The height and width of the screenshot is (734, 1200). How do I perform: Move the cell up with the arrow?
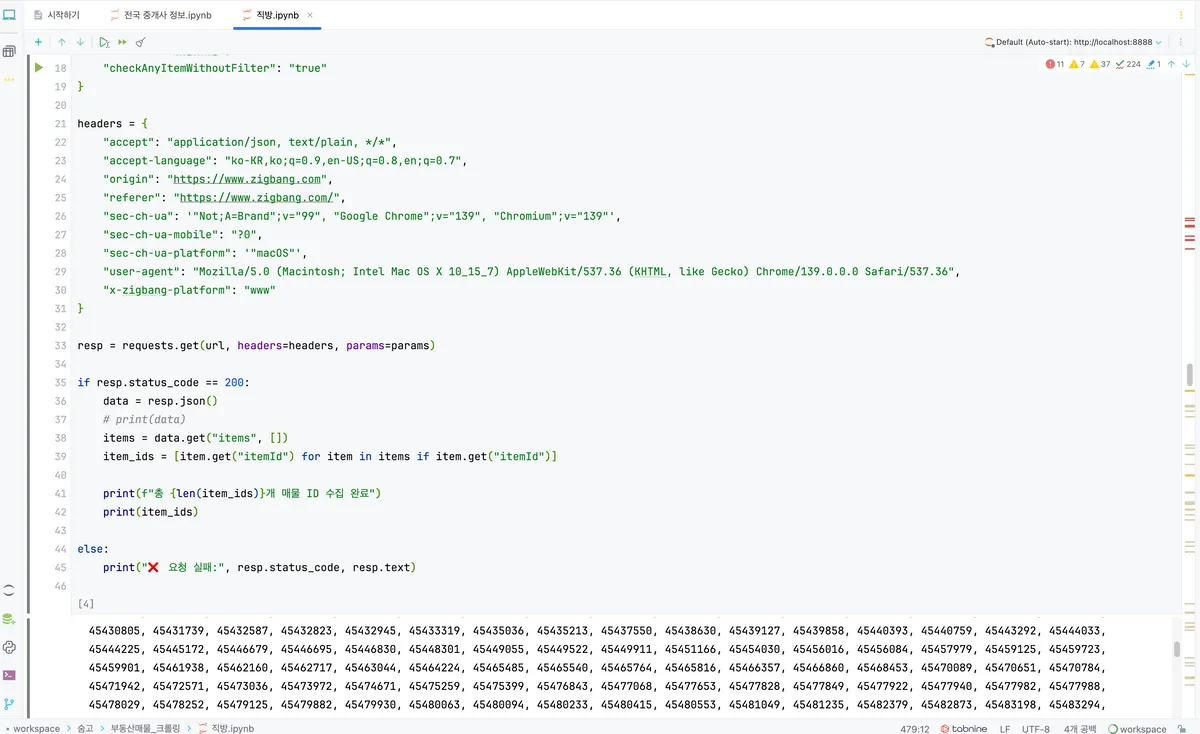click(x=62, y=42)
